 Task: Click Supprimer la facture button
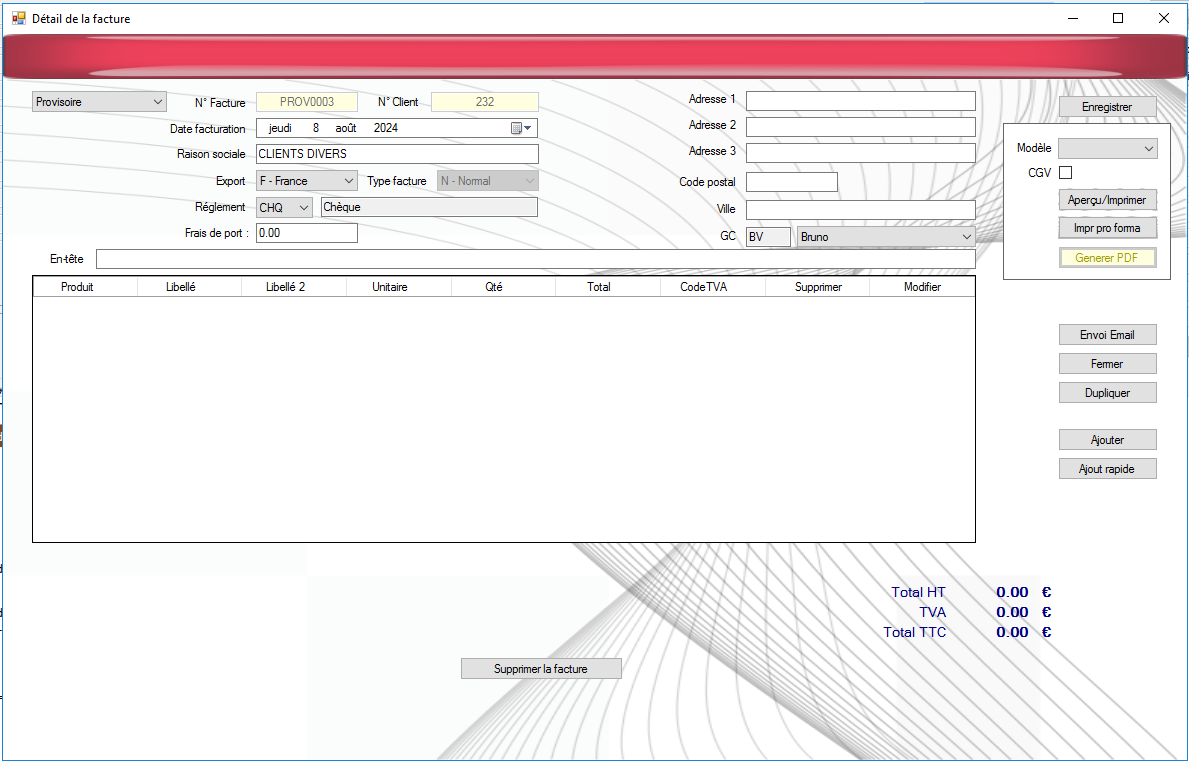541,669
